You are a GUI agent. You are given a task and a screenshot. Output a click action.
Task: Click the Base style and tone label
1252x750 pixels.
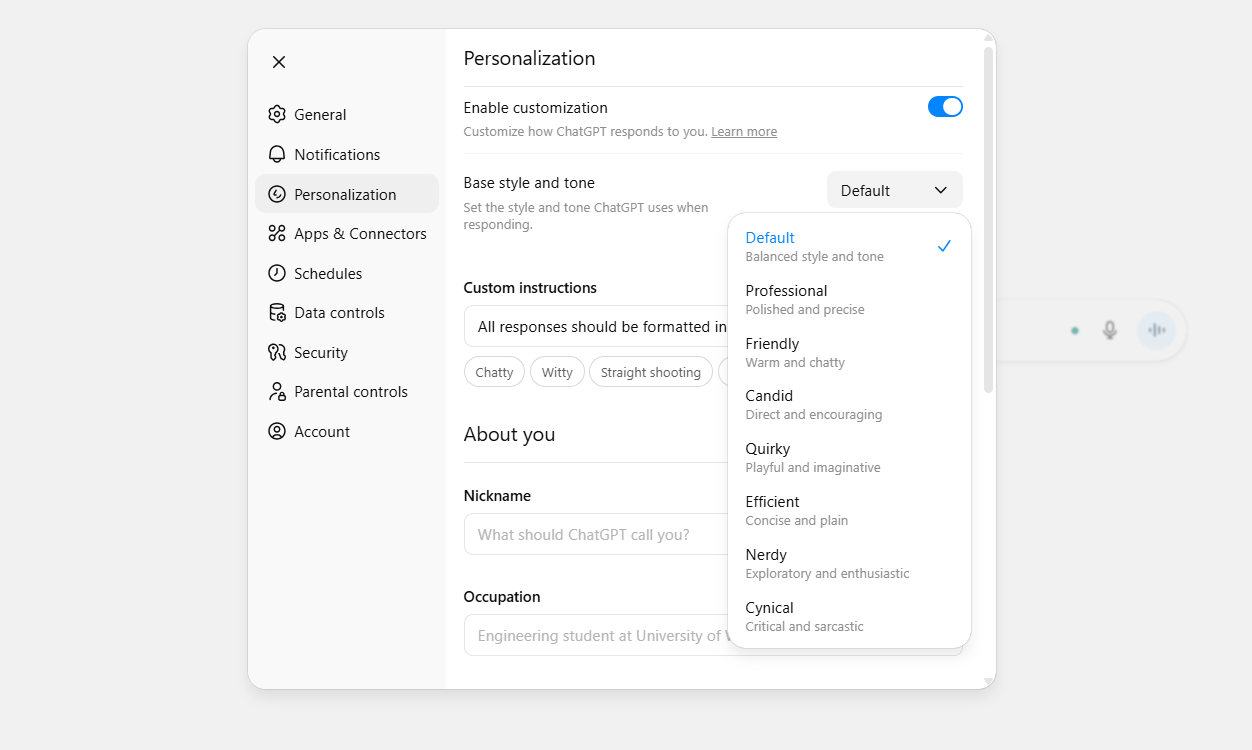point(529,182)
